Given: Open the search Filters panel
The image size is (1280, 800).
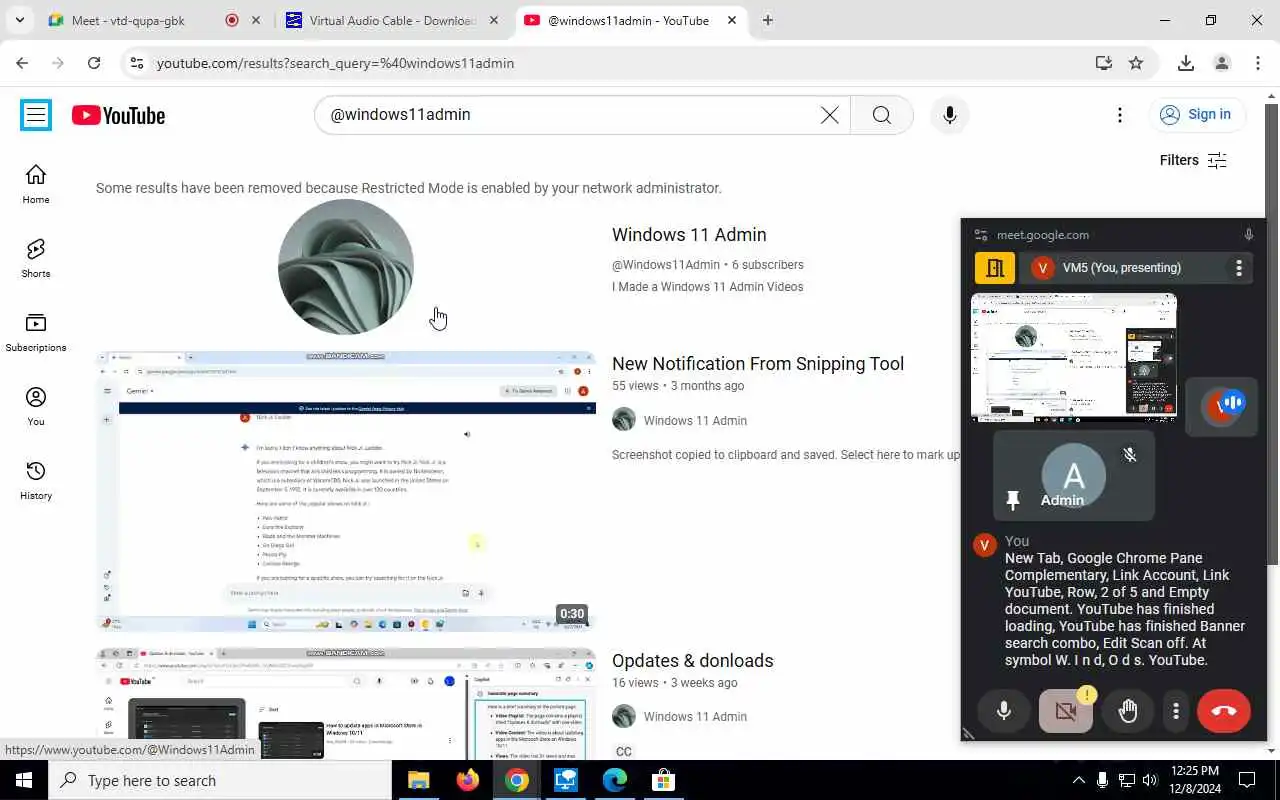Looking at the screenshot, I should (1193, 160).
